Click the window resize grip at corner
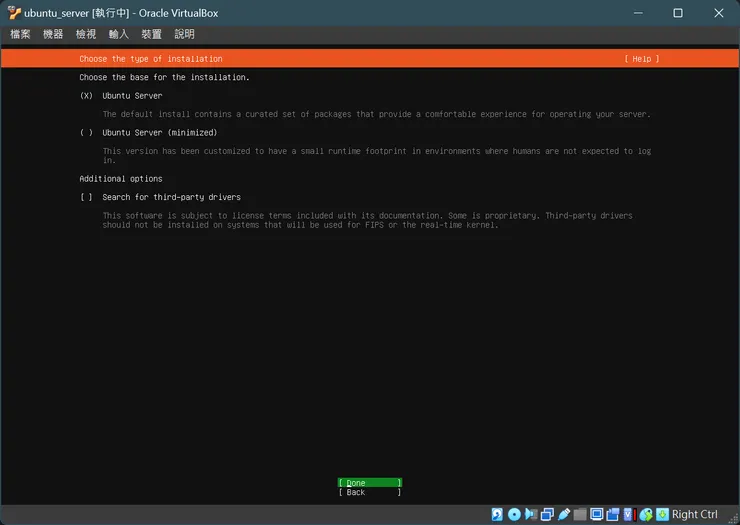Screen dimensions: 740x525 click(733, 518)
